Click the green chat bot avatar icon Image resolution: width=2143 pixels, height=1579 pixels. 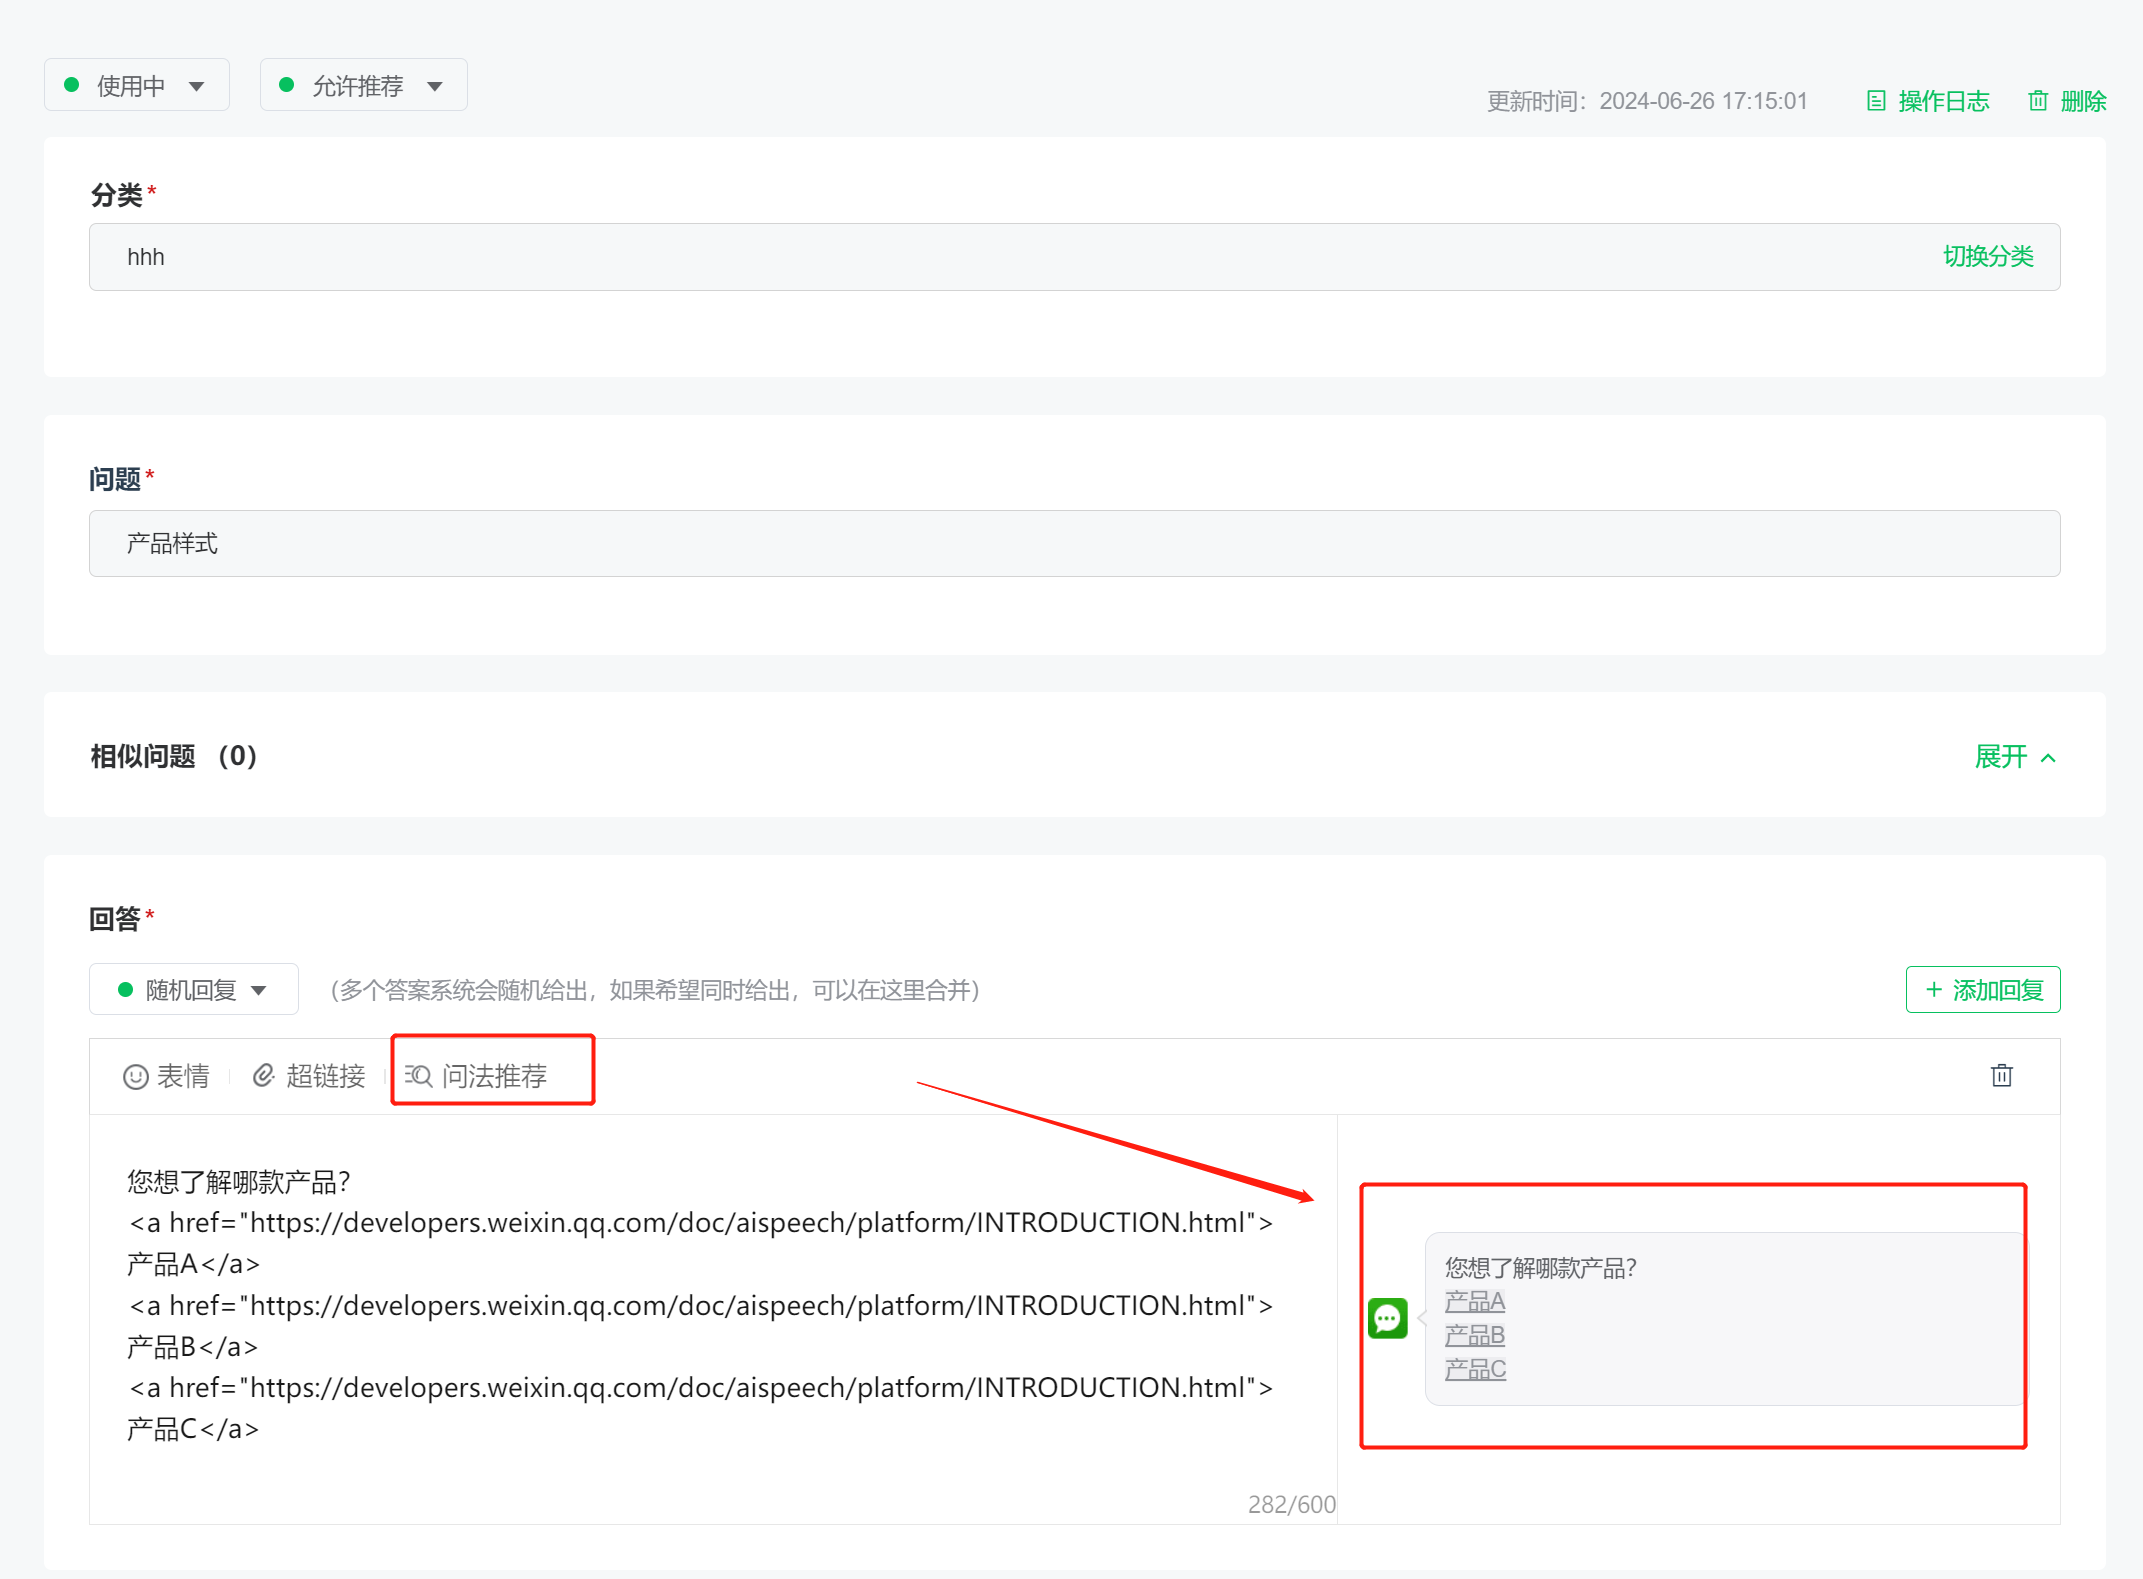coord(1388,1319)
